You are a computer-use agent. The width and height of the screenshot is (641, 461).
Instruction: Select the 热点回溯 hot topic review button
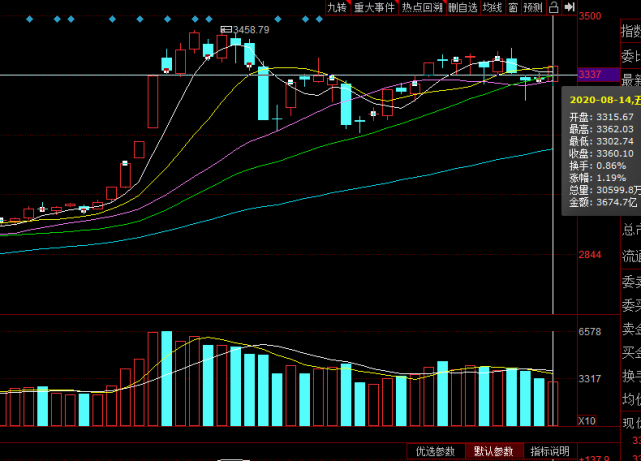pyautogui.click(x=422, y=7)
